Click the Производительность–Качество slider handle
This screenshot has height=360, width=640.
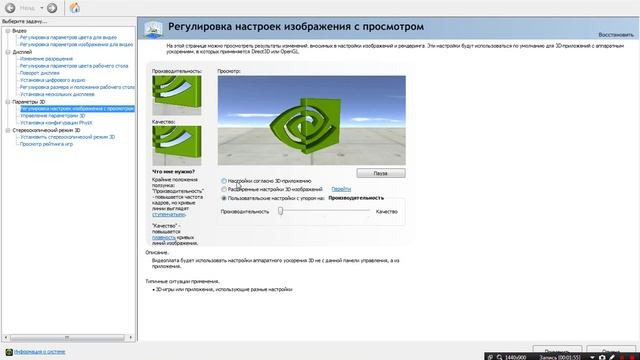280,211
